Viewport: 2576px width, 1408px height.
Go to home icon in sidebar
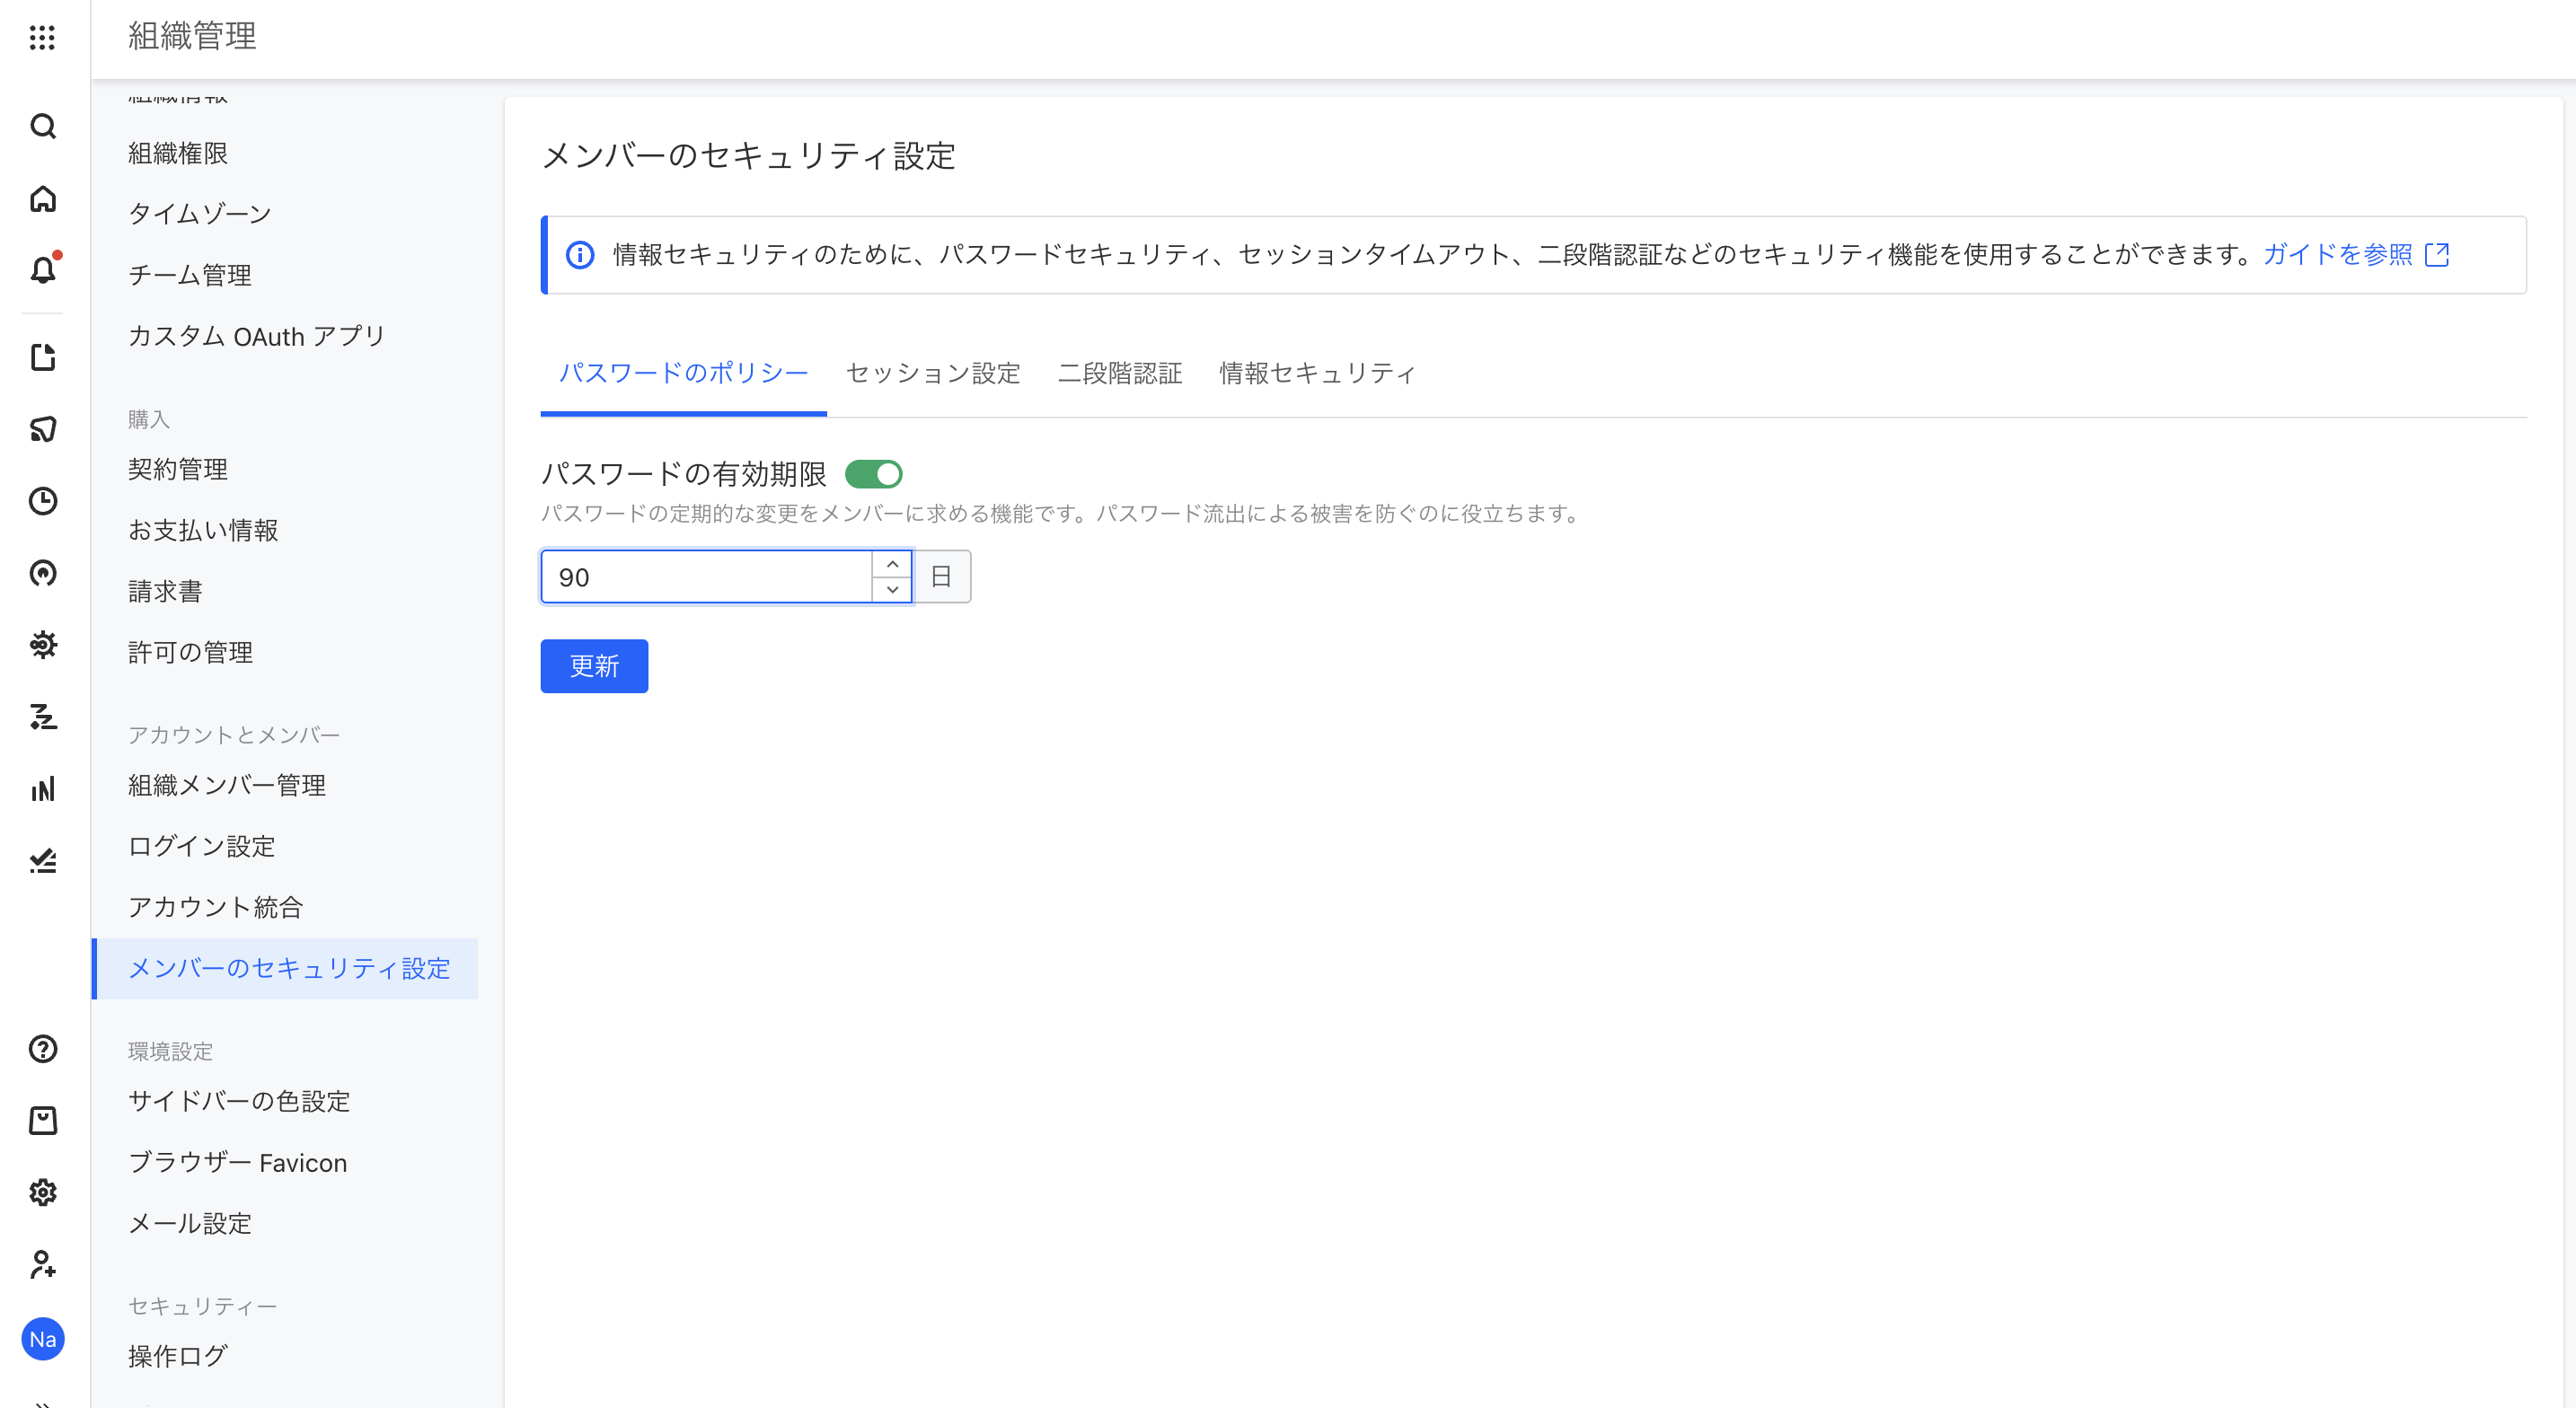[42, 199]
